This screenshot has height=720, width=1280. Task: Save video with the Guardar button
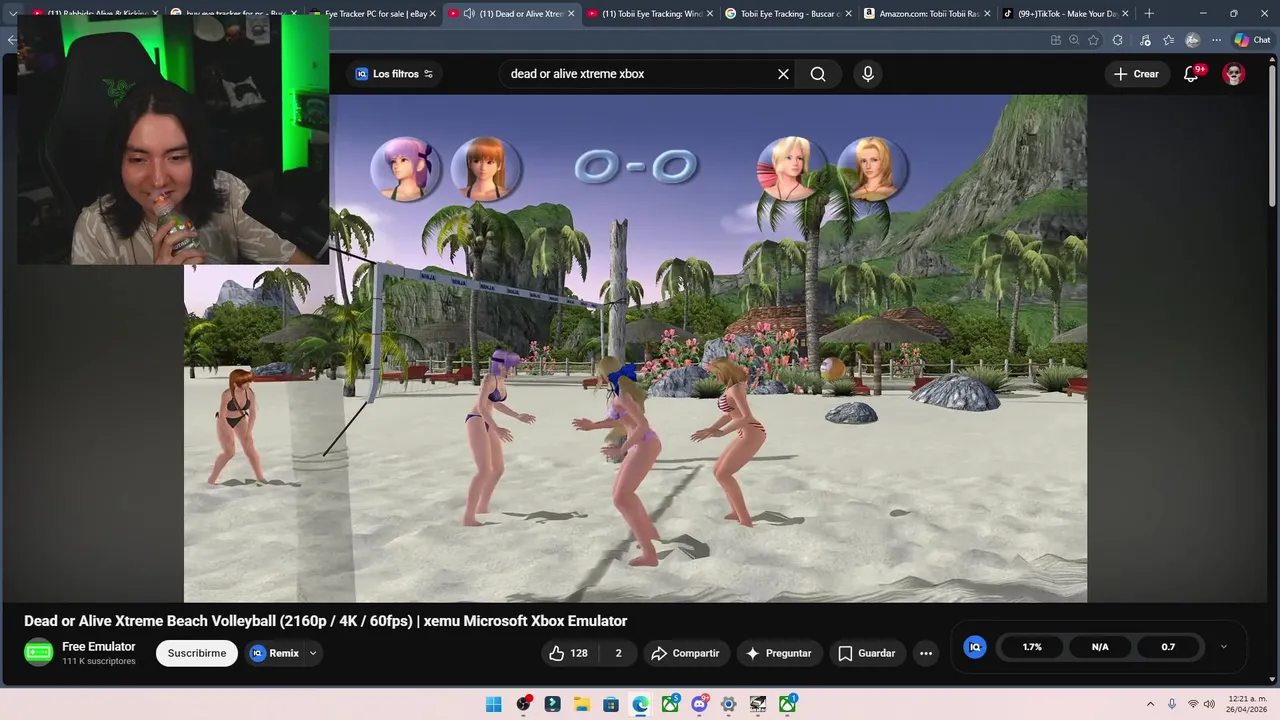(867, 653)
